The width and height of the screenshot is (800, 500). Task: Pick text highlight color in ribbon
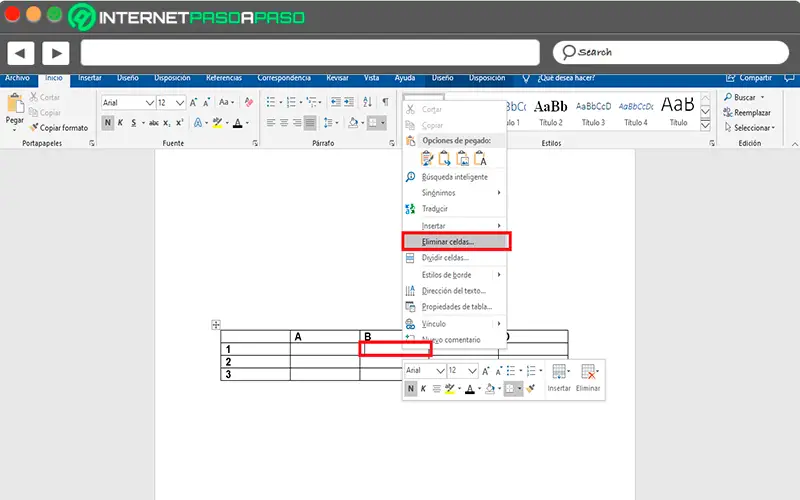(x=218, y=123)
